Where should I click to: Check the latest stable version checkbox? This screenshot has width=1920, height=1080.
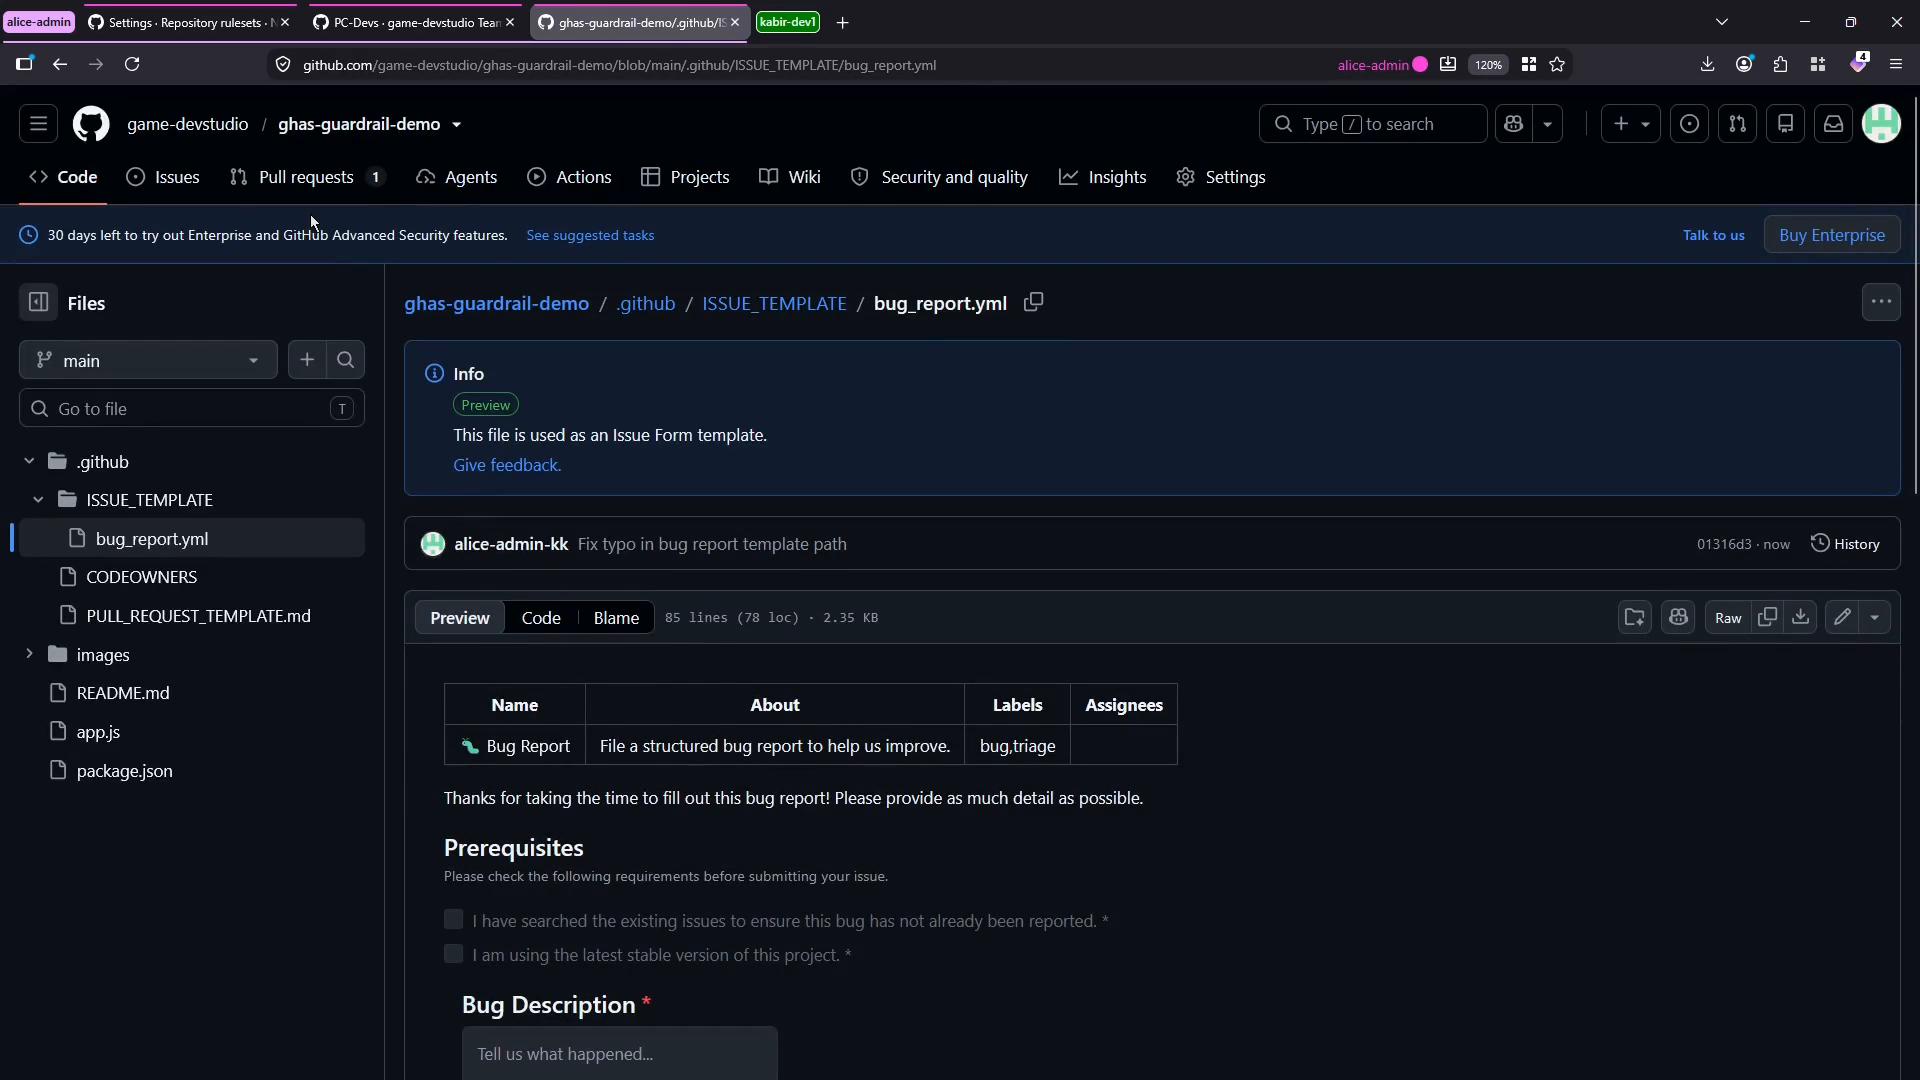(453, 954)
